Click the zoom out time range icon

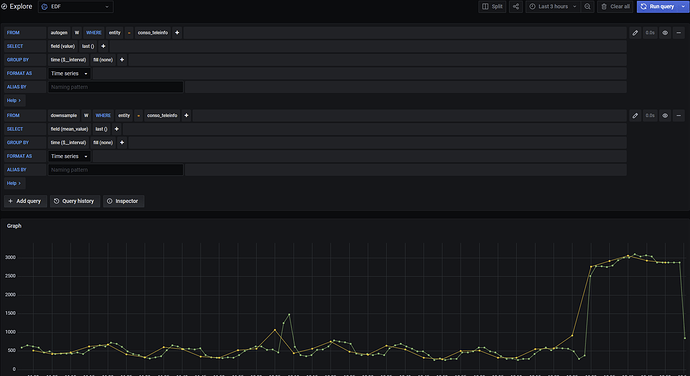(587, 7)
